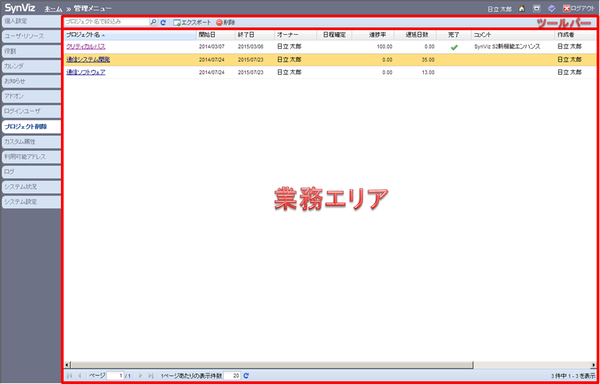Open お知らせ in sidebar
600x384 pixels.
[31, 81]
